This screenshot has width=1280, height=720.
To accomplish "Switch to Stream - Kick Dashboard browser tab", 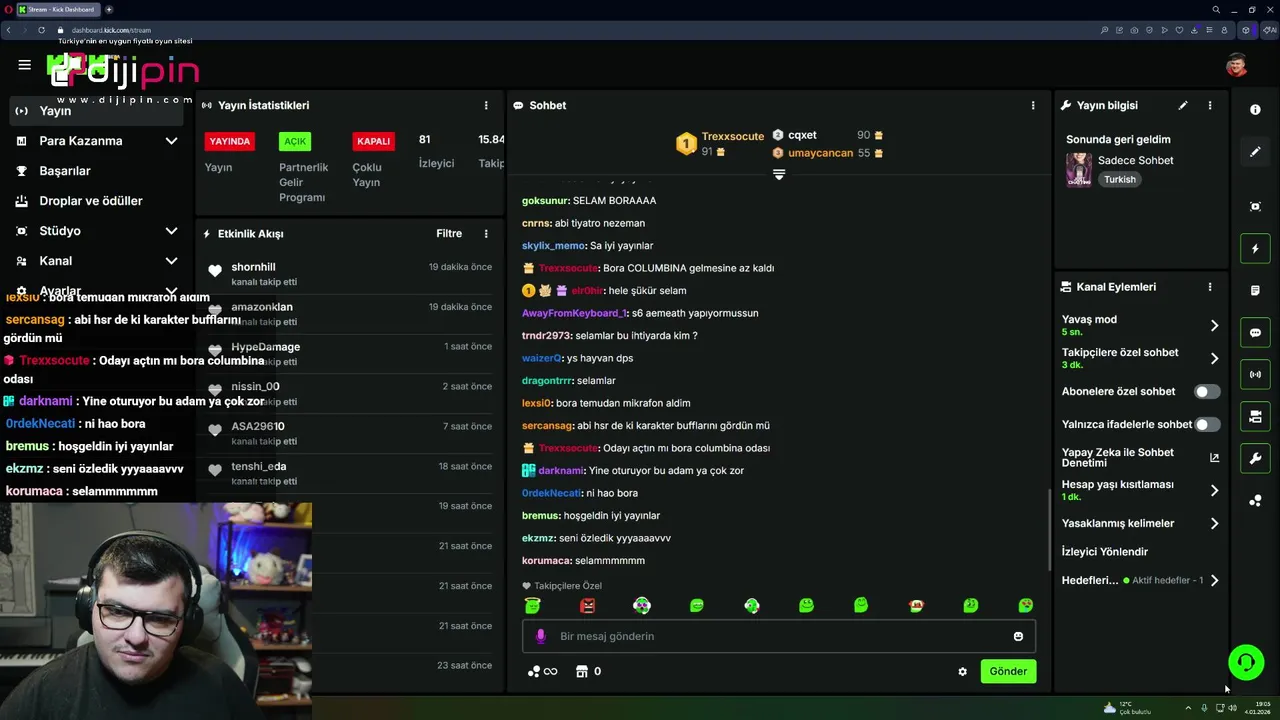I will [x=58, y=9].
